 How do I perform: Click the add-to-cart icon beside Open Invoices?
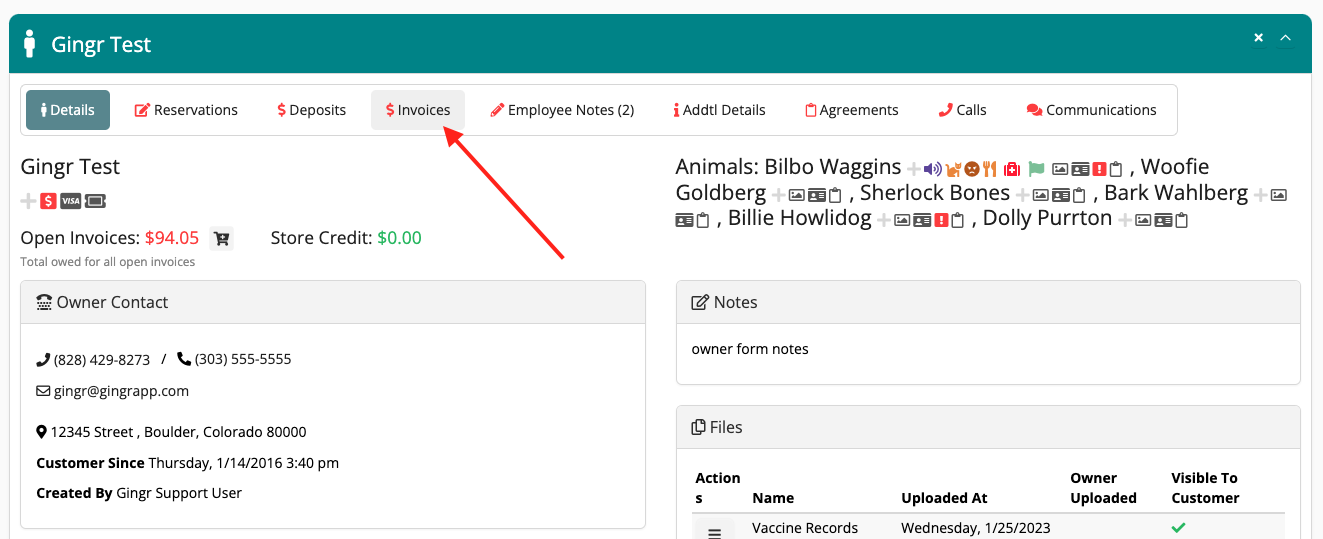pyautogui.click(x=222, y=238)
